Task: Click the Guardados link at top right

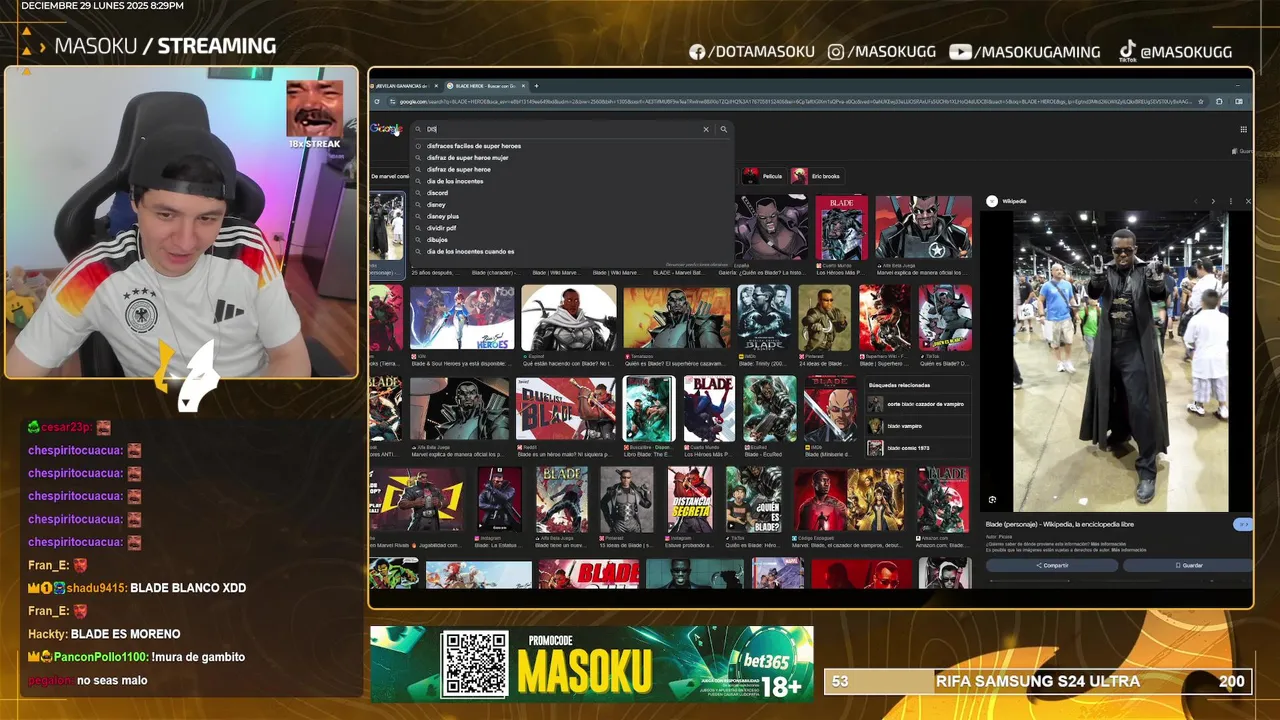Action: click(x=1244, y=151)
